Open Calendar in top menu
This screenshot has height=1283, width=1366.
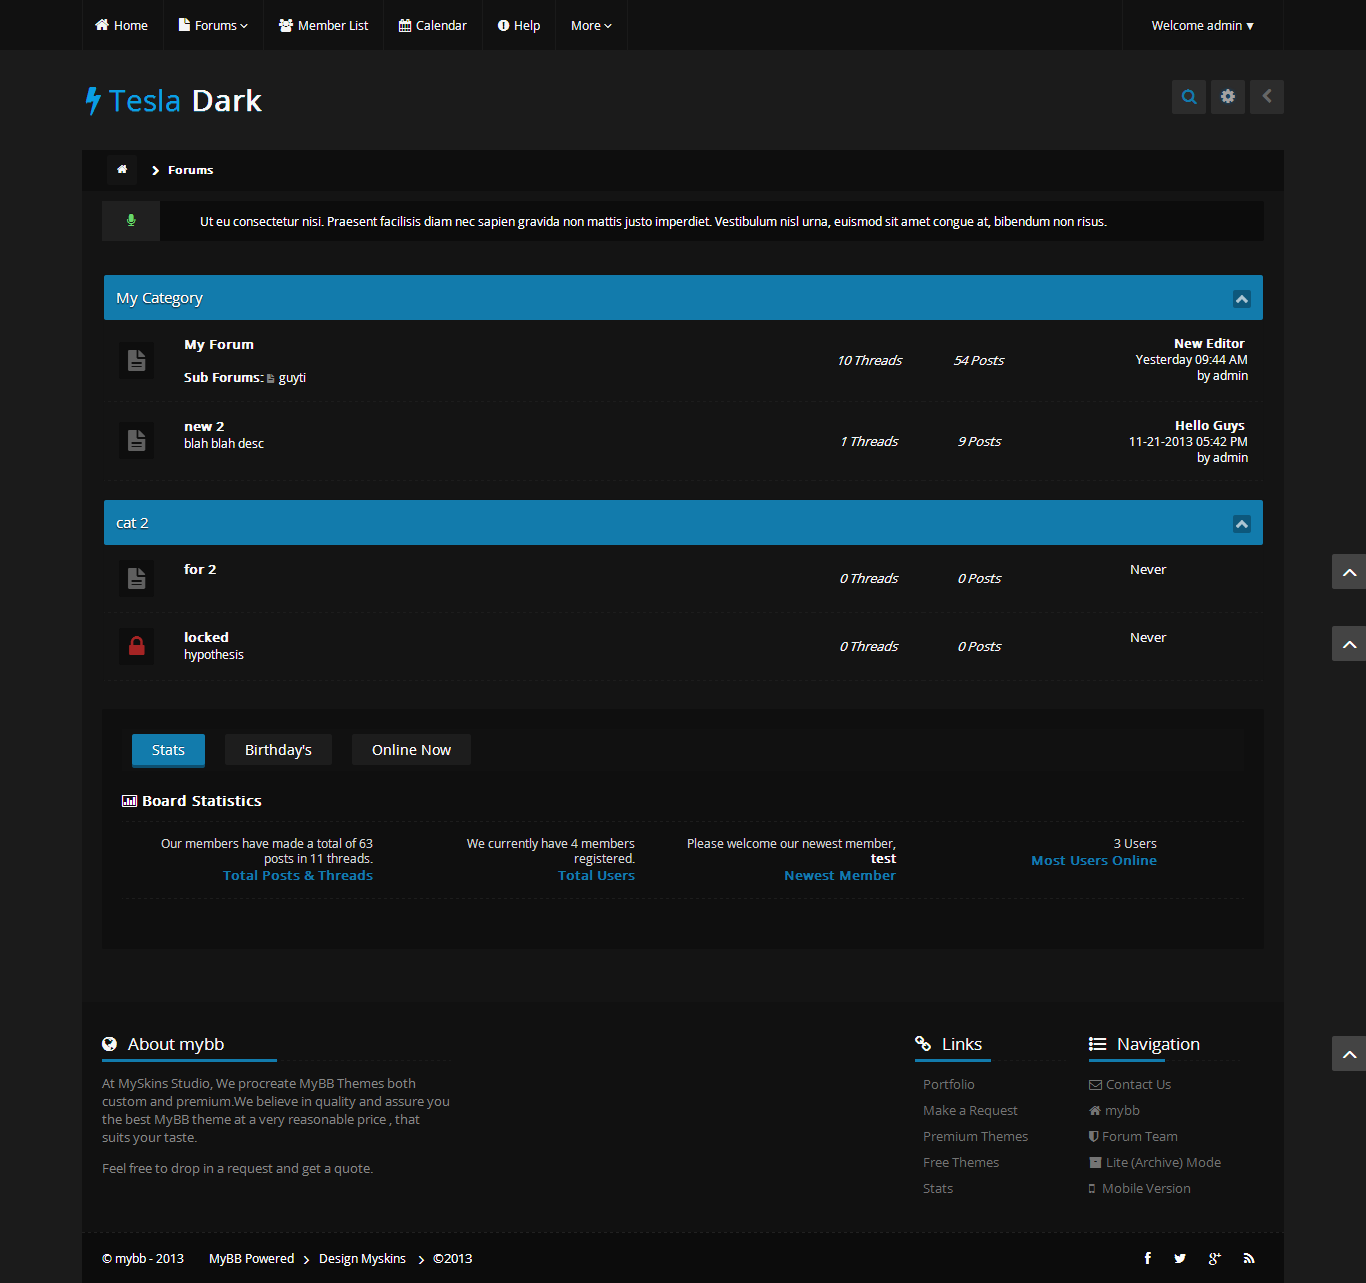[x=433, y=25]
